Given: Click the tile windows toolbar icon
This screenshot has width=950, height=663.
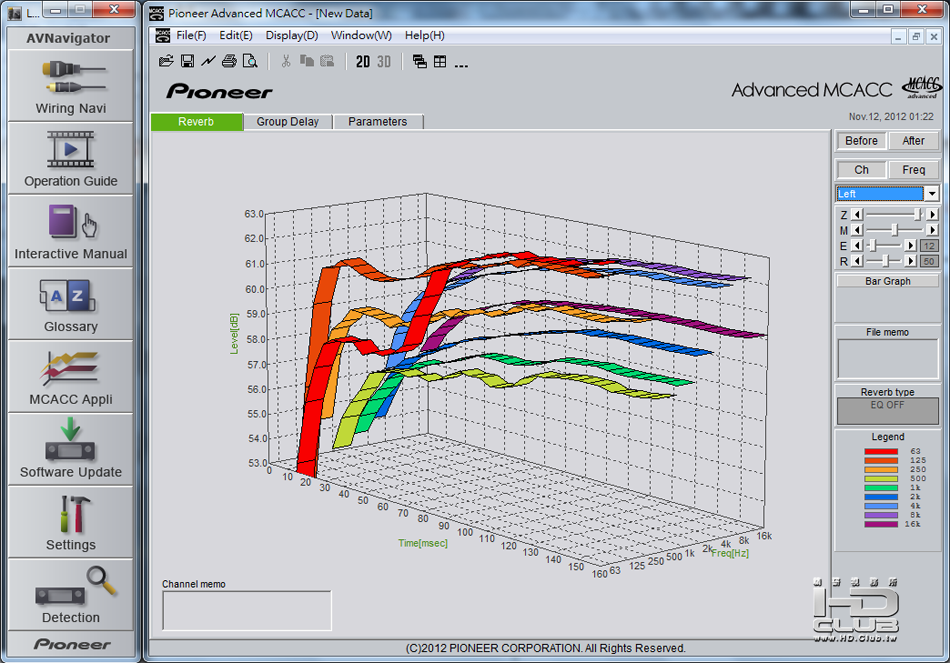Looking at the screenshot, I should (440, 61).
